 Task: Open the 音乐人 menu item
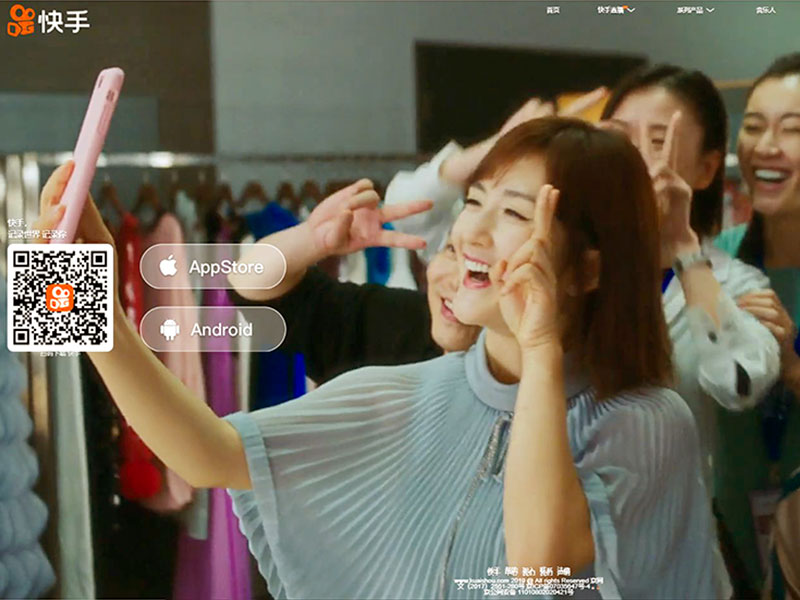pyautogui.click(x=765, y=10)
